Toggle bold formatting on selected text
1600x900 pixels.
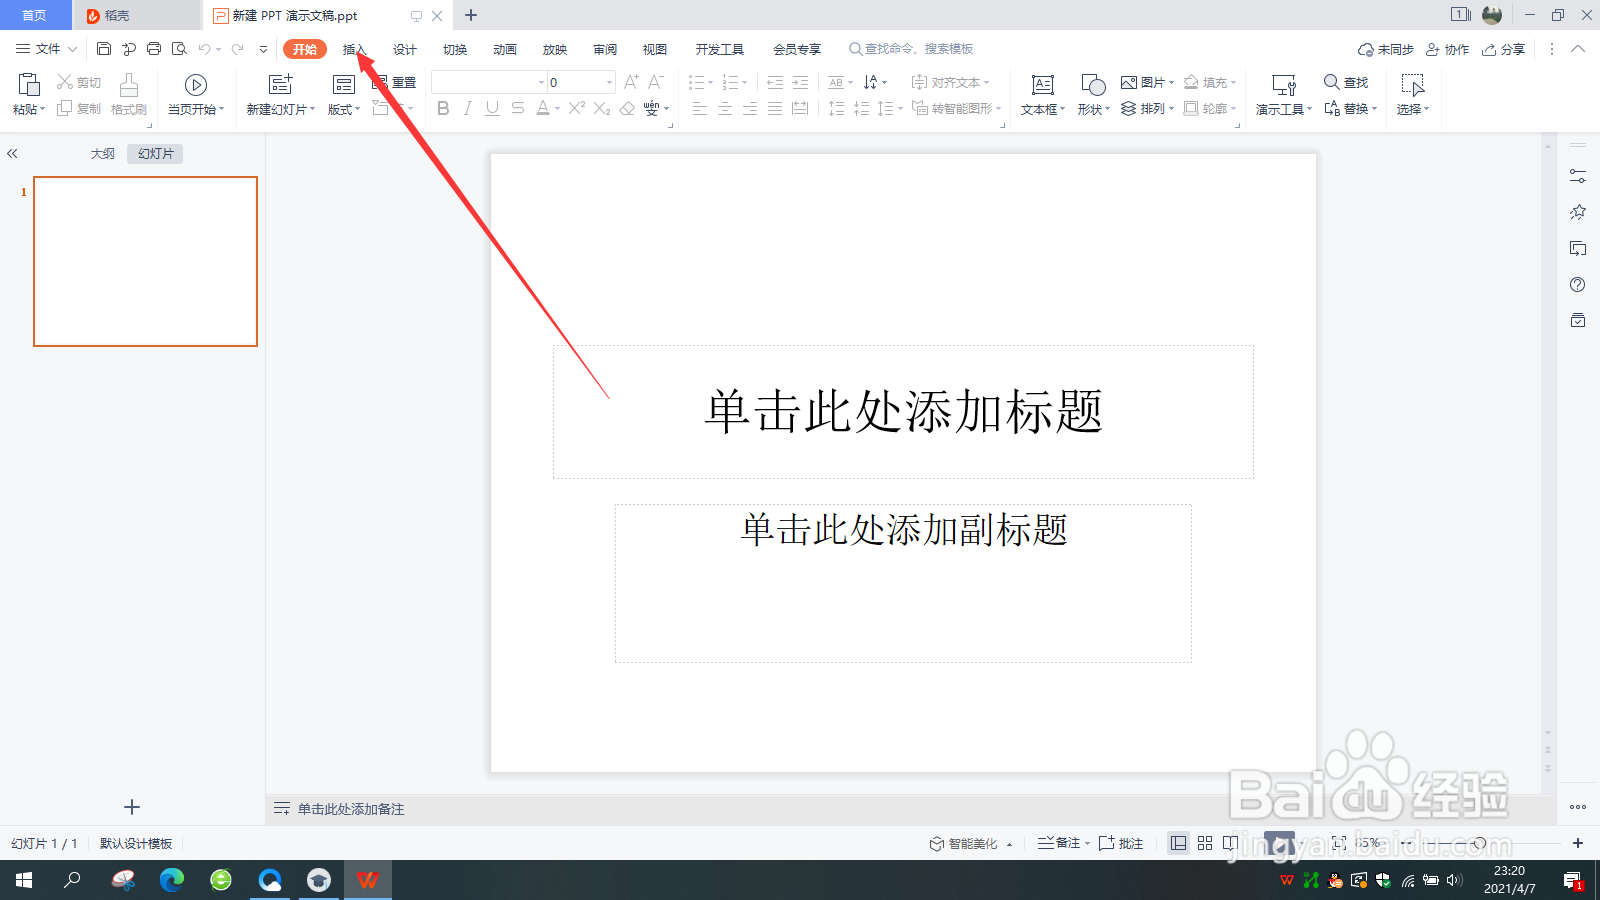(x=443, y=110)
